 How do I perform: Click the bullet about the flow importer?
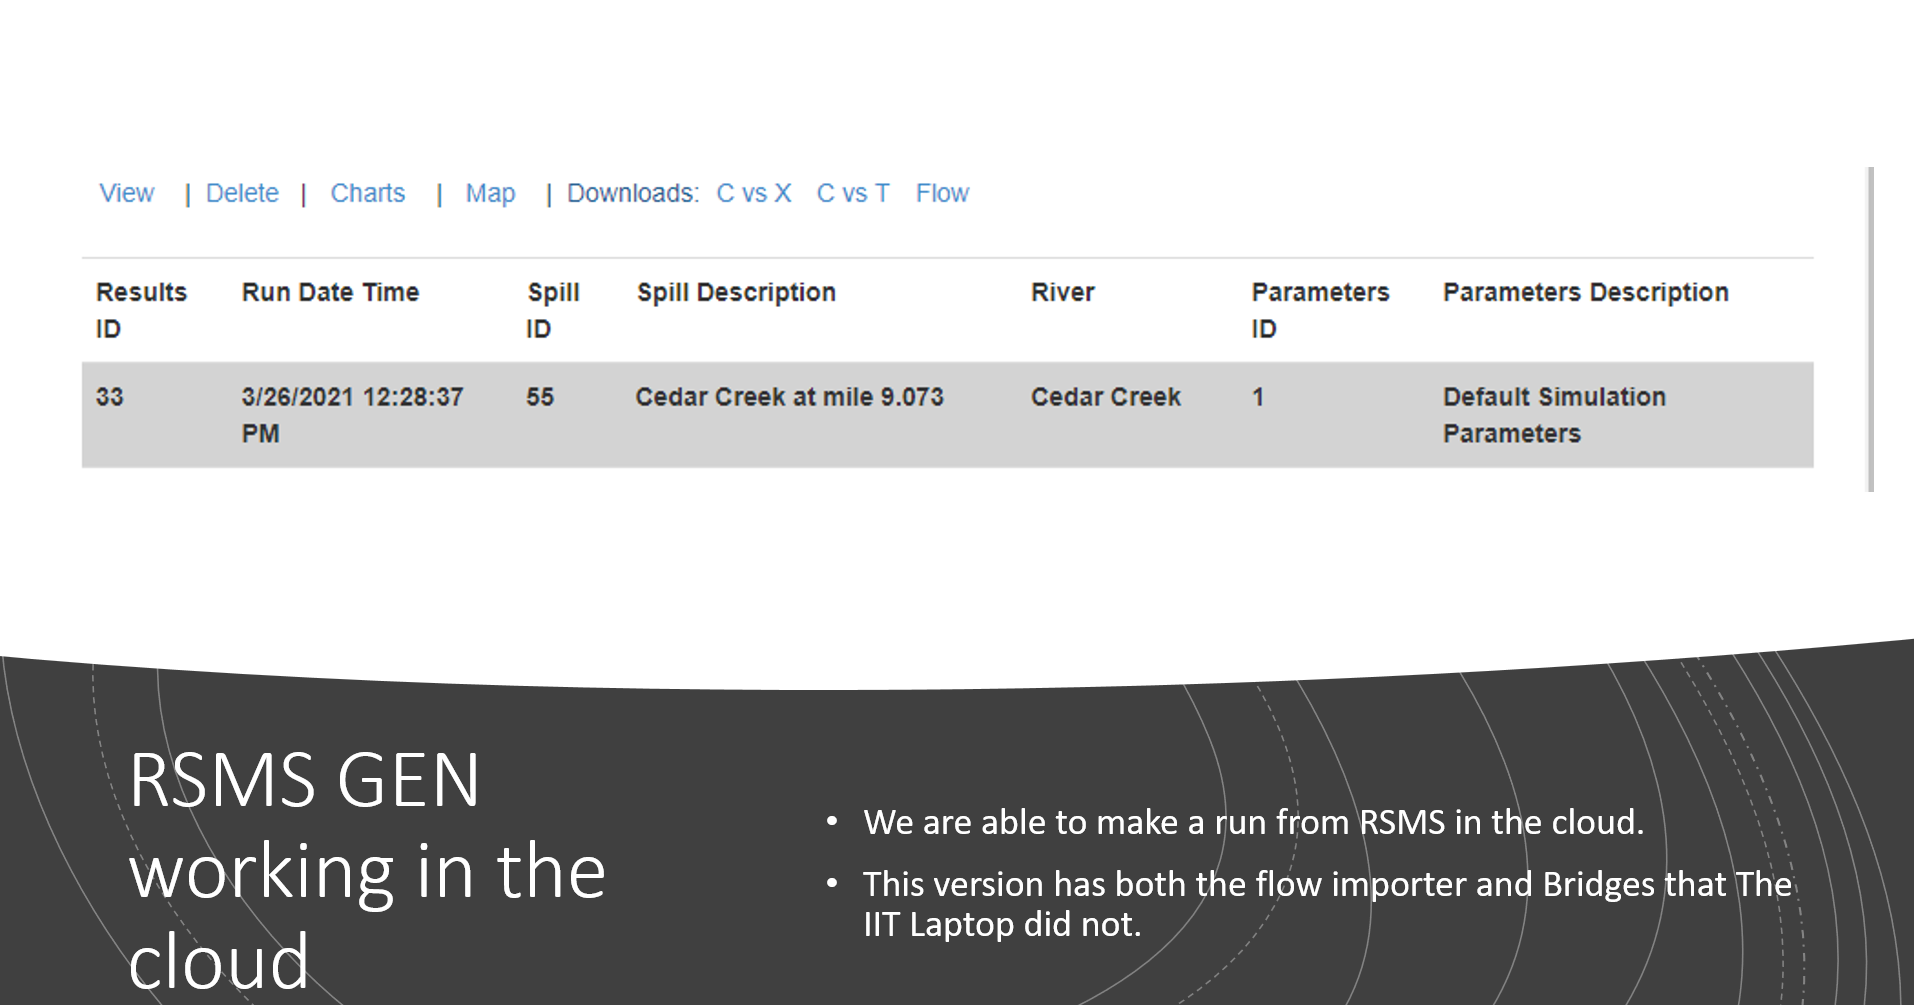1327,904
